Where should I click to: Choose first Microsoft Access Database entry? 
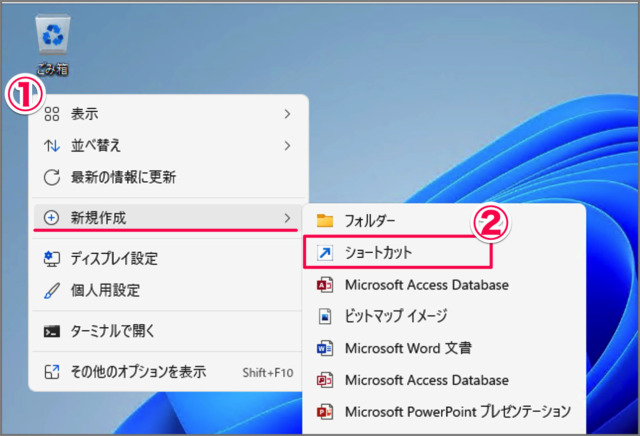(444, 285)
